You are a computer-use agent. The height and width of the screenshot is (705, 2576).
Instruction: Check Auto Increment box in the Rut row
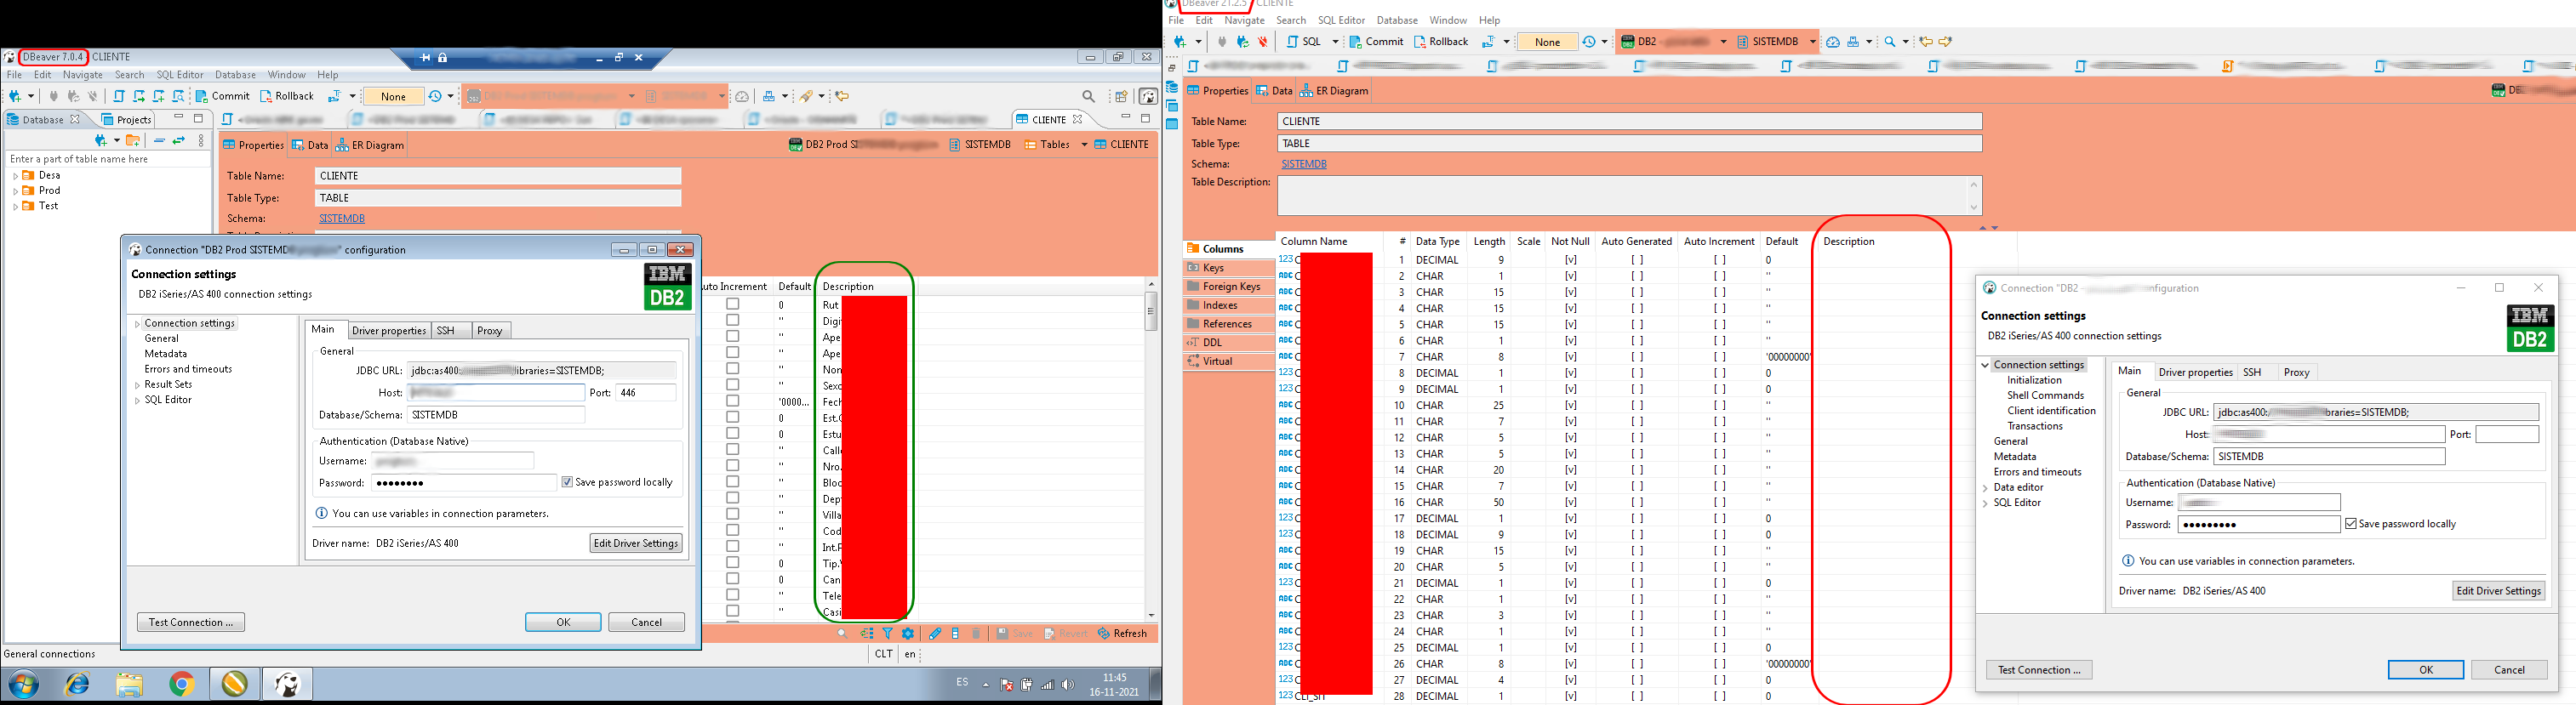pyautogui.click(x=732, y=304)
